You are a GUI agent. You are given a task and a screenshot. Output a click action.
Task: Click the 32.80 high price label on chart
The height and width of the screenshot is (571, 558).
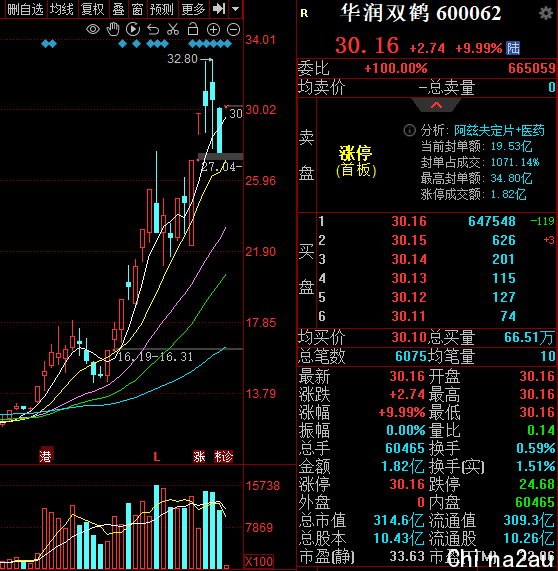click(x=182, y=59)
